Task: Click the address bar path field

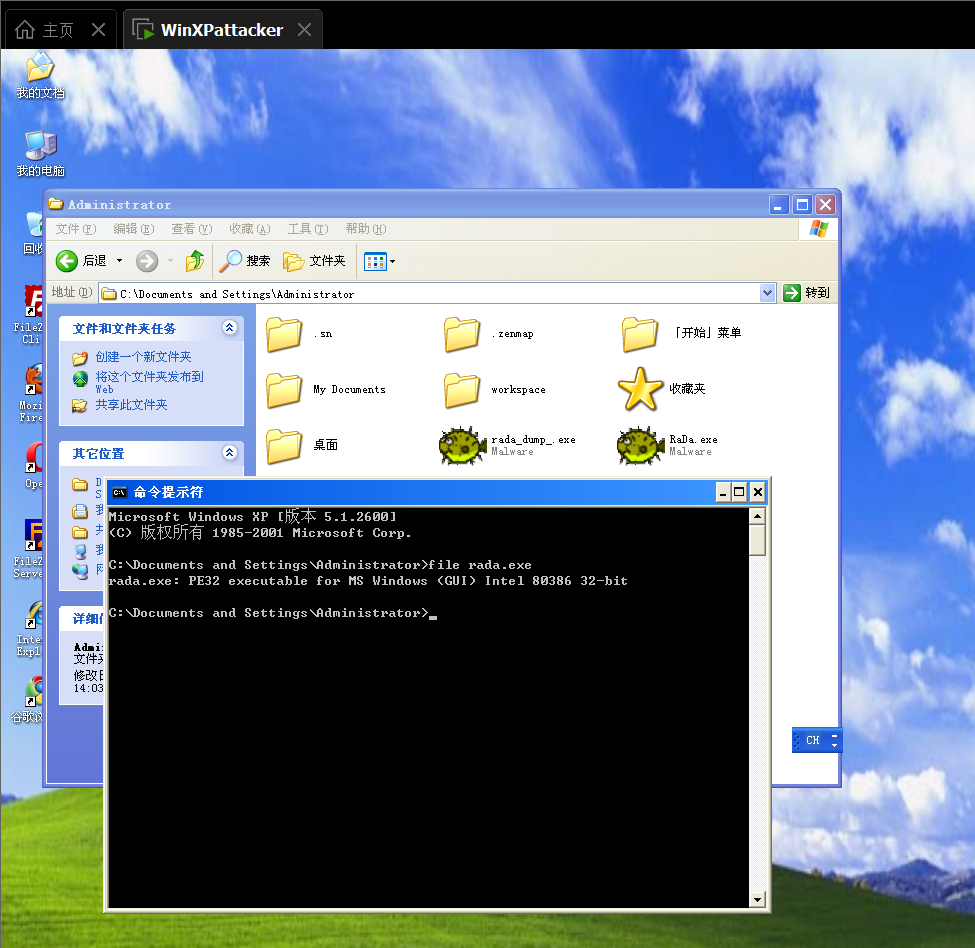Action: coord(429,293)
